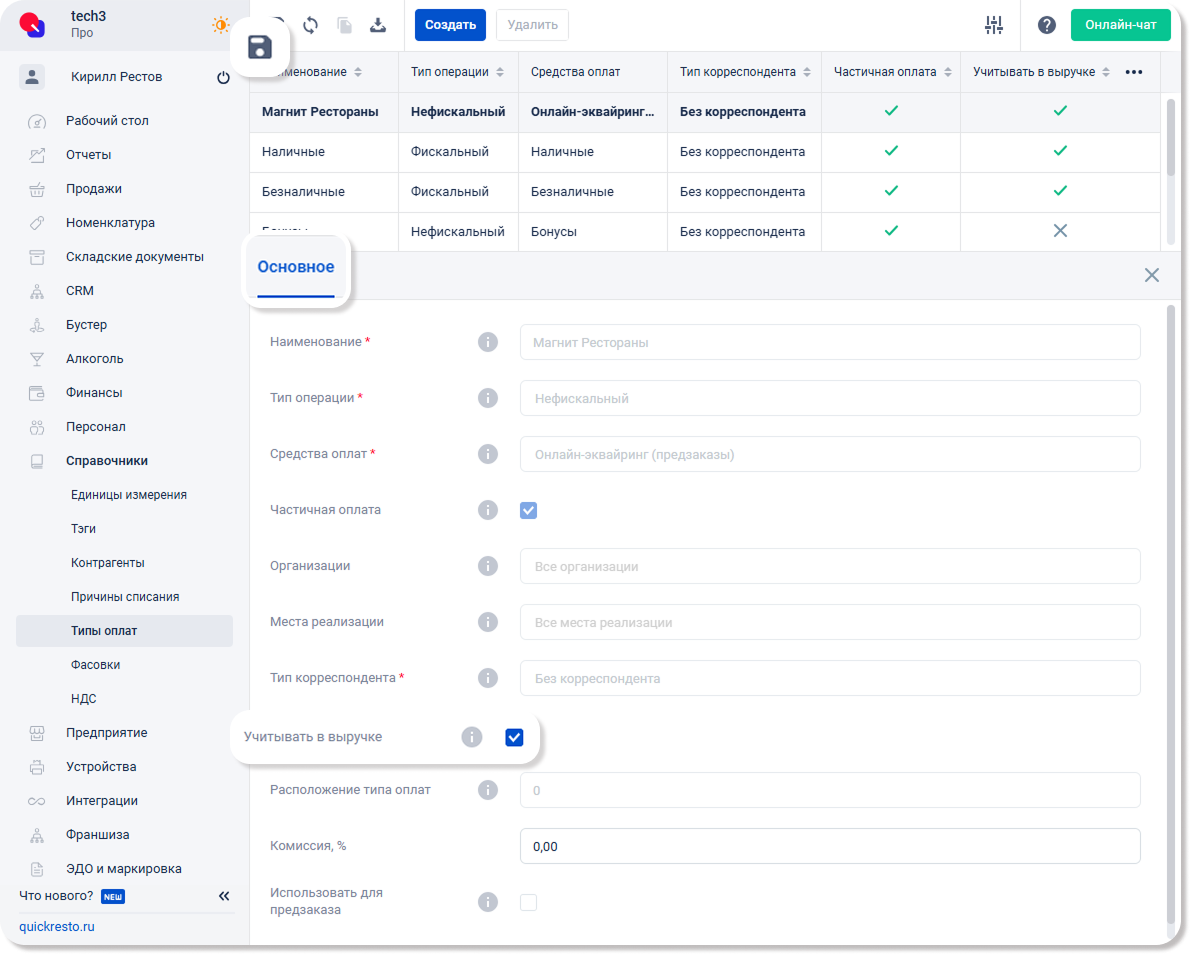Screen dimensions: 1190x954
Task: Click the download export icon
Action: pos(378,25)
